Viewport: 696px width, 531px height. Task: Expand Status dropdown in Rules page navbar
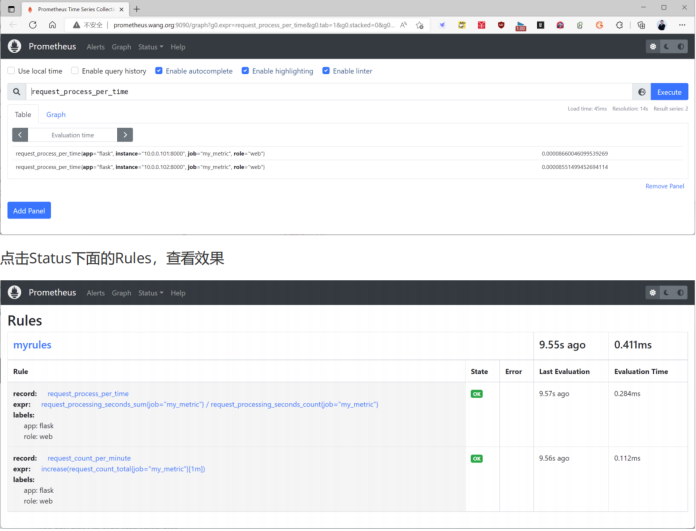[150, 293]
